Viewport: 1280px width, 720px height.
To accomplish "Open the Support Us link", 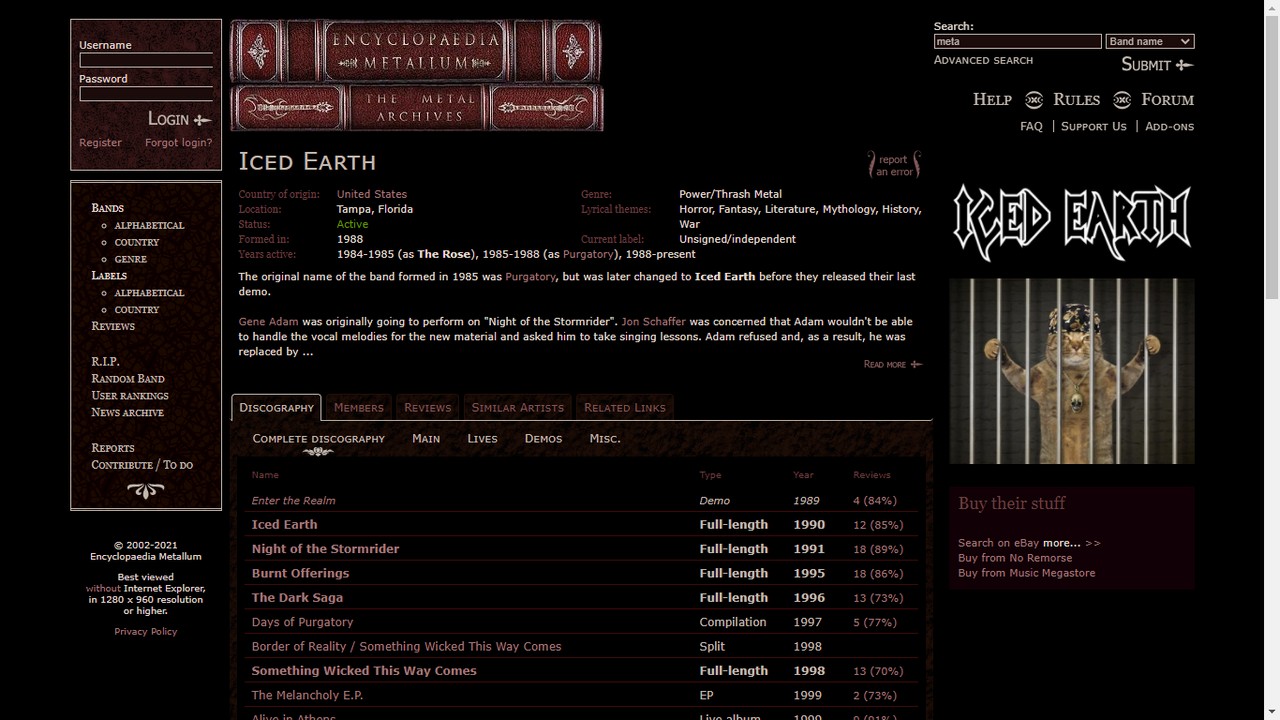I will pos(1093,126).
